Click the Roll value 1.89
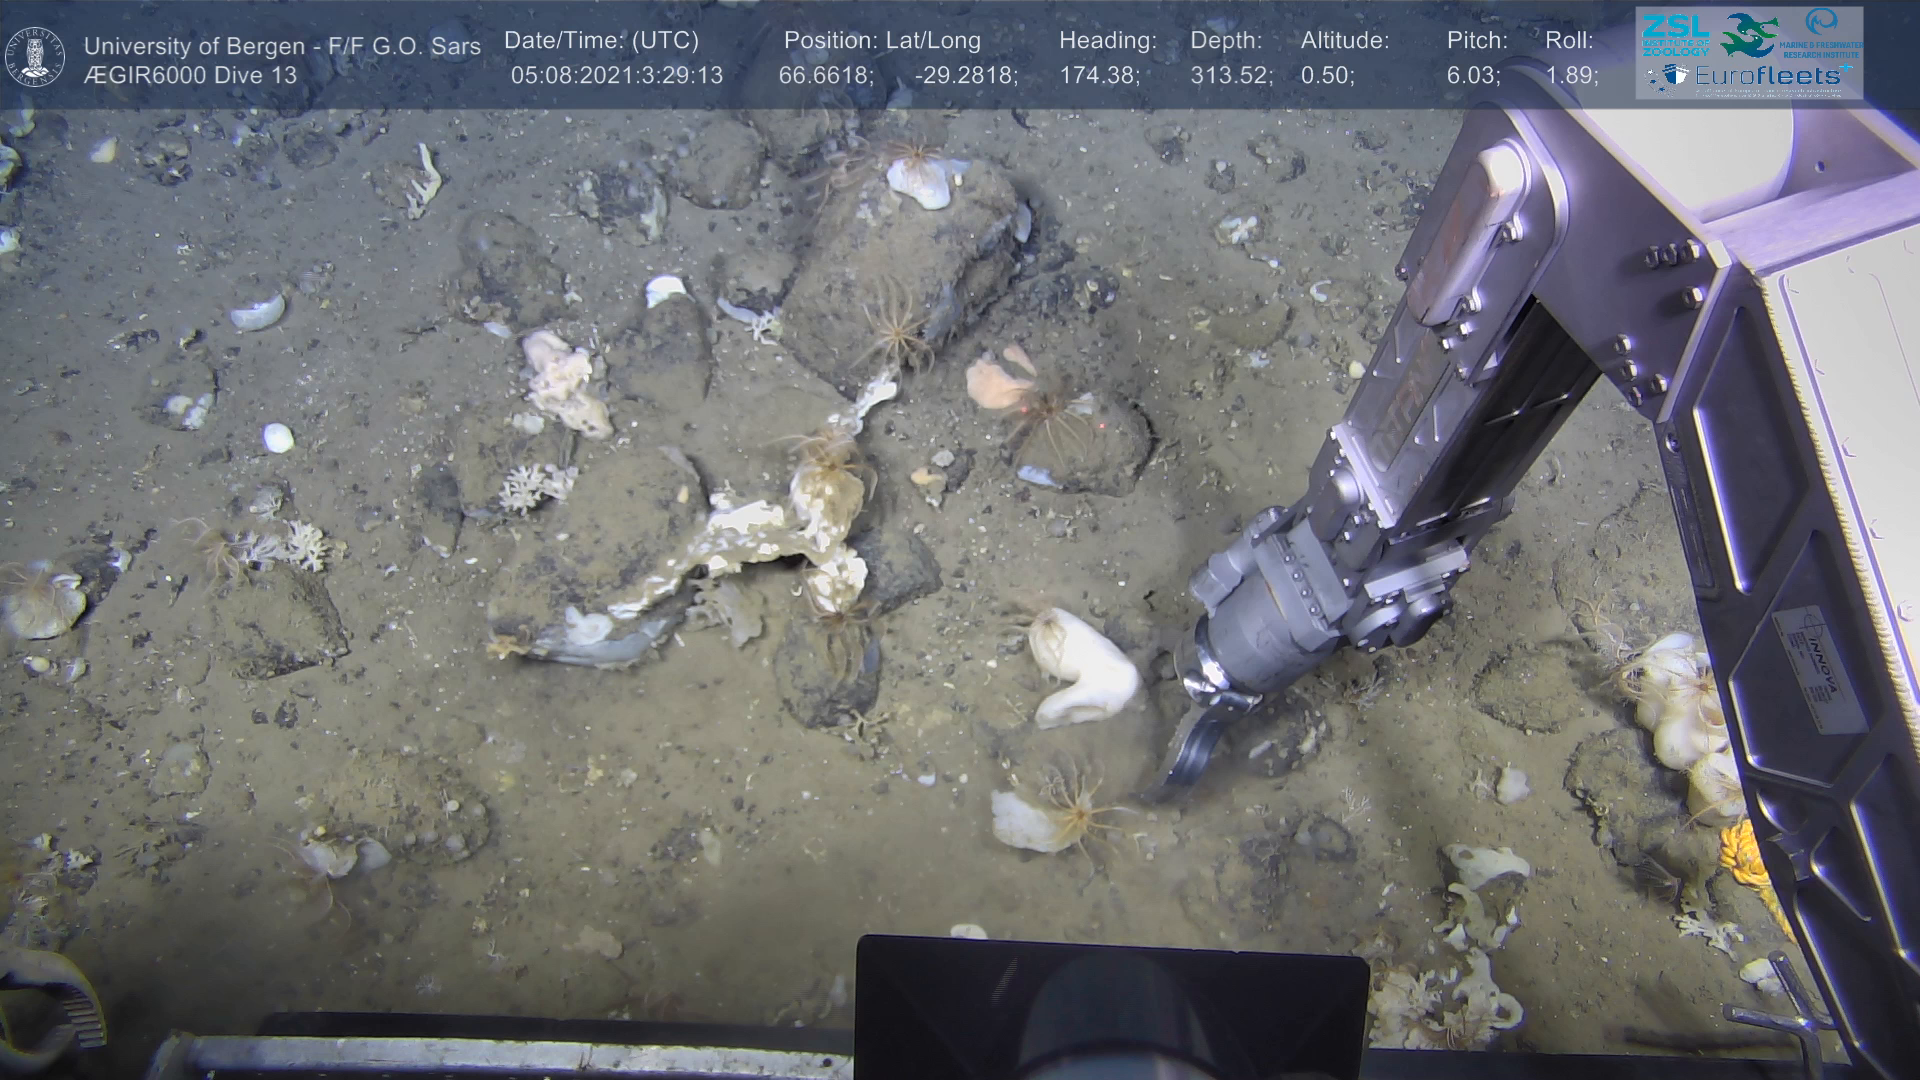The image size is (1920, 1080). coord(1571,76)
